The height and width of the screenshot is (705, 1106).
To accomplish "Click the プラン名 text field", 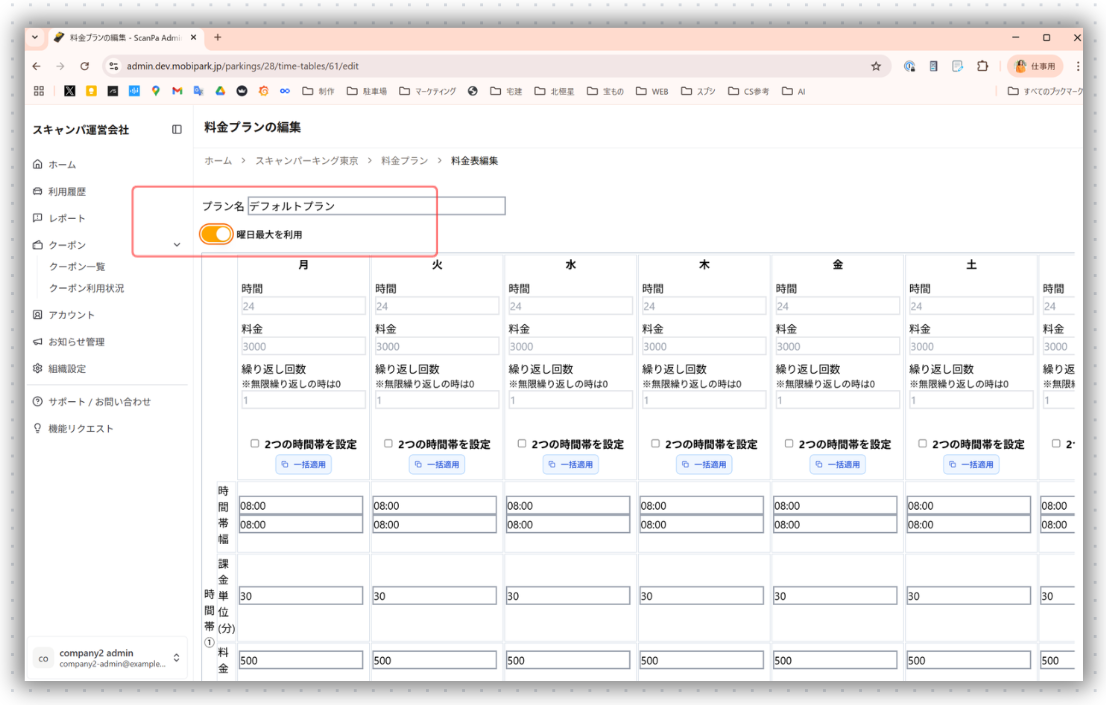I will tap(376, 206).
